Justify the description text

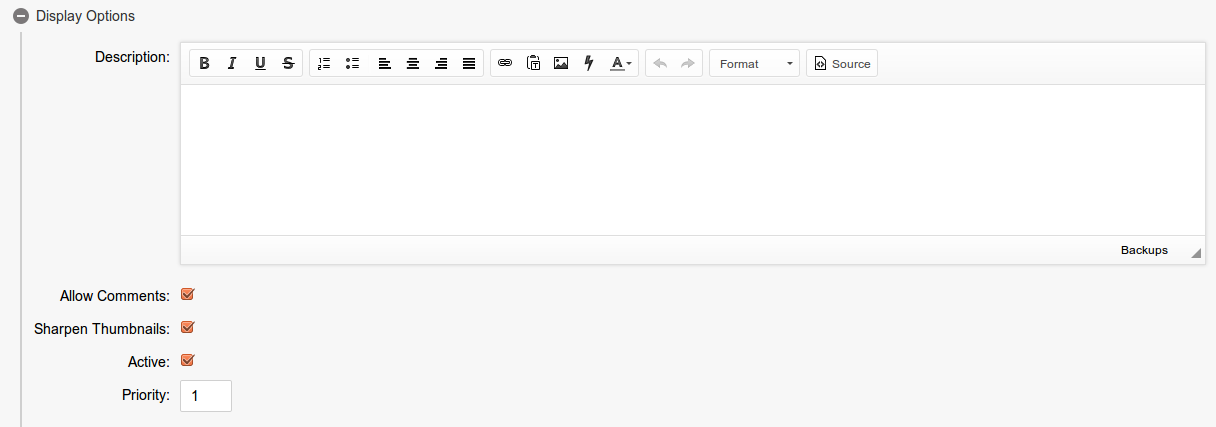point(469,64)
